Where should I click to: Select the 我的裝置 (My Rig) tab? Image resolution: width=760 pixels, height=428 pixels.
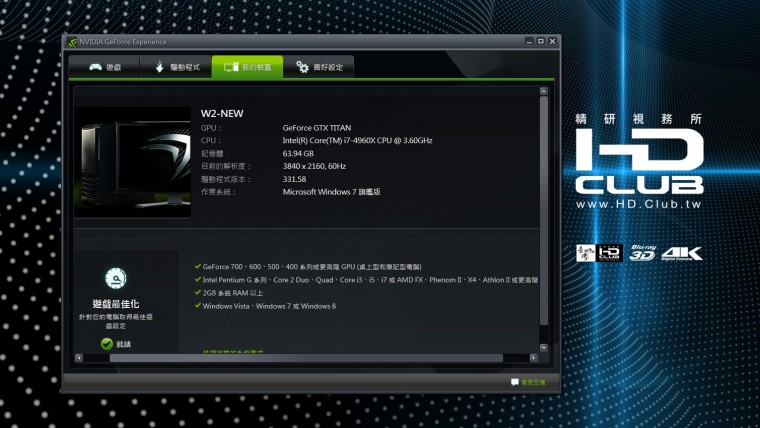247,67
